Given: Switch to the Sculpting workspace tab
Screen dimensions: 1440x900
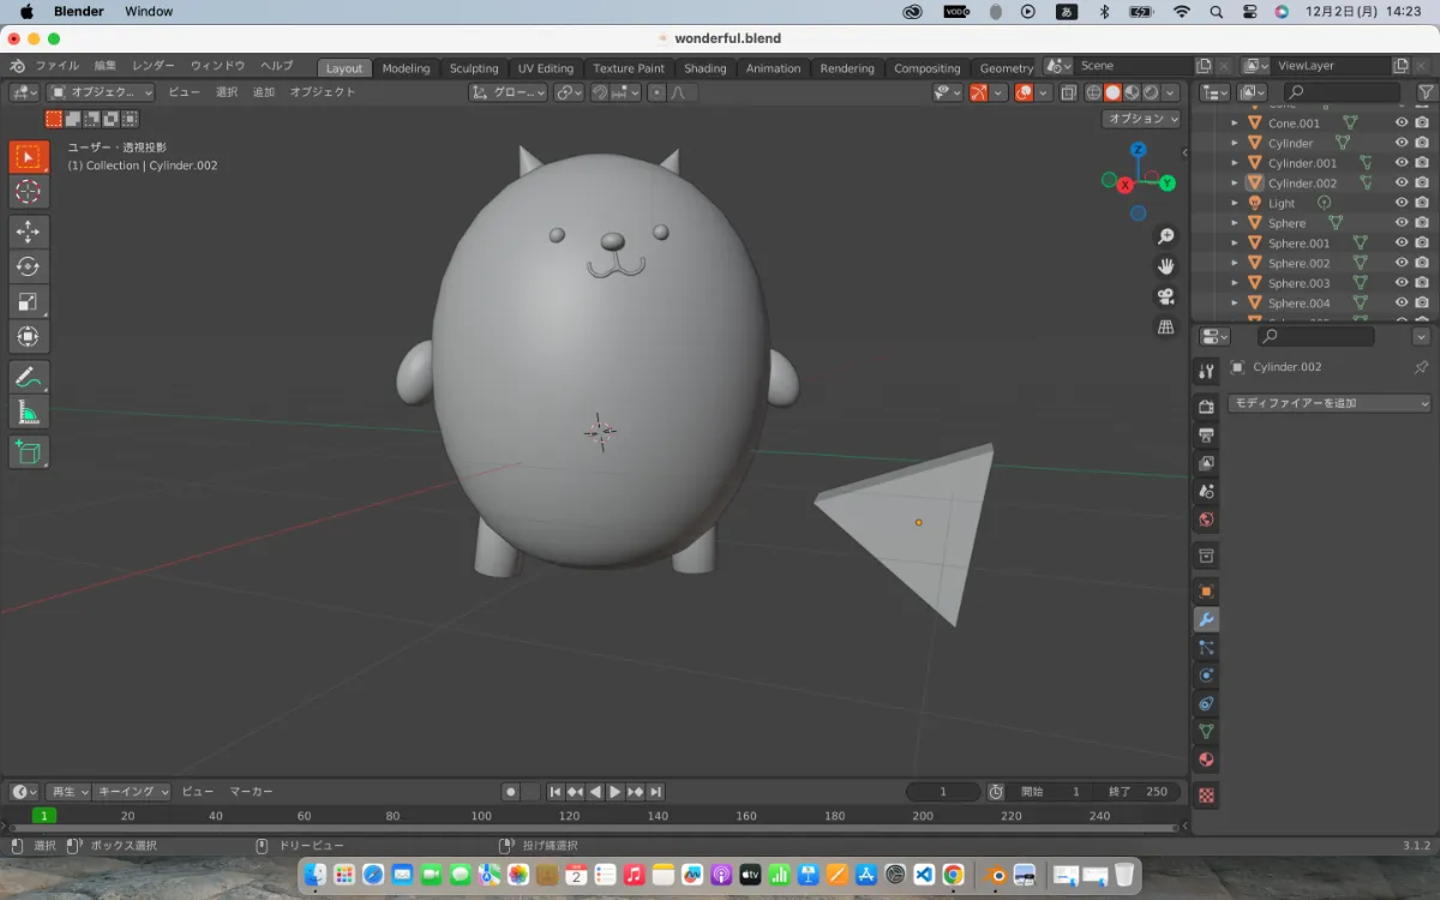Looking at the screenshot, I should [x=473, y=68].
